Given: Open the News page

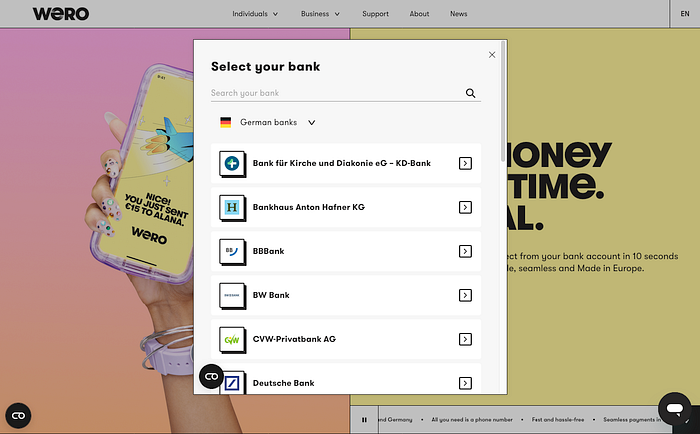Looking at the screenshot, I should tap(458, 14).
